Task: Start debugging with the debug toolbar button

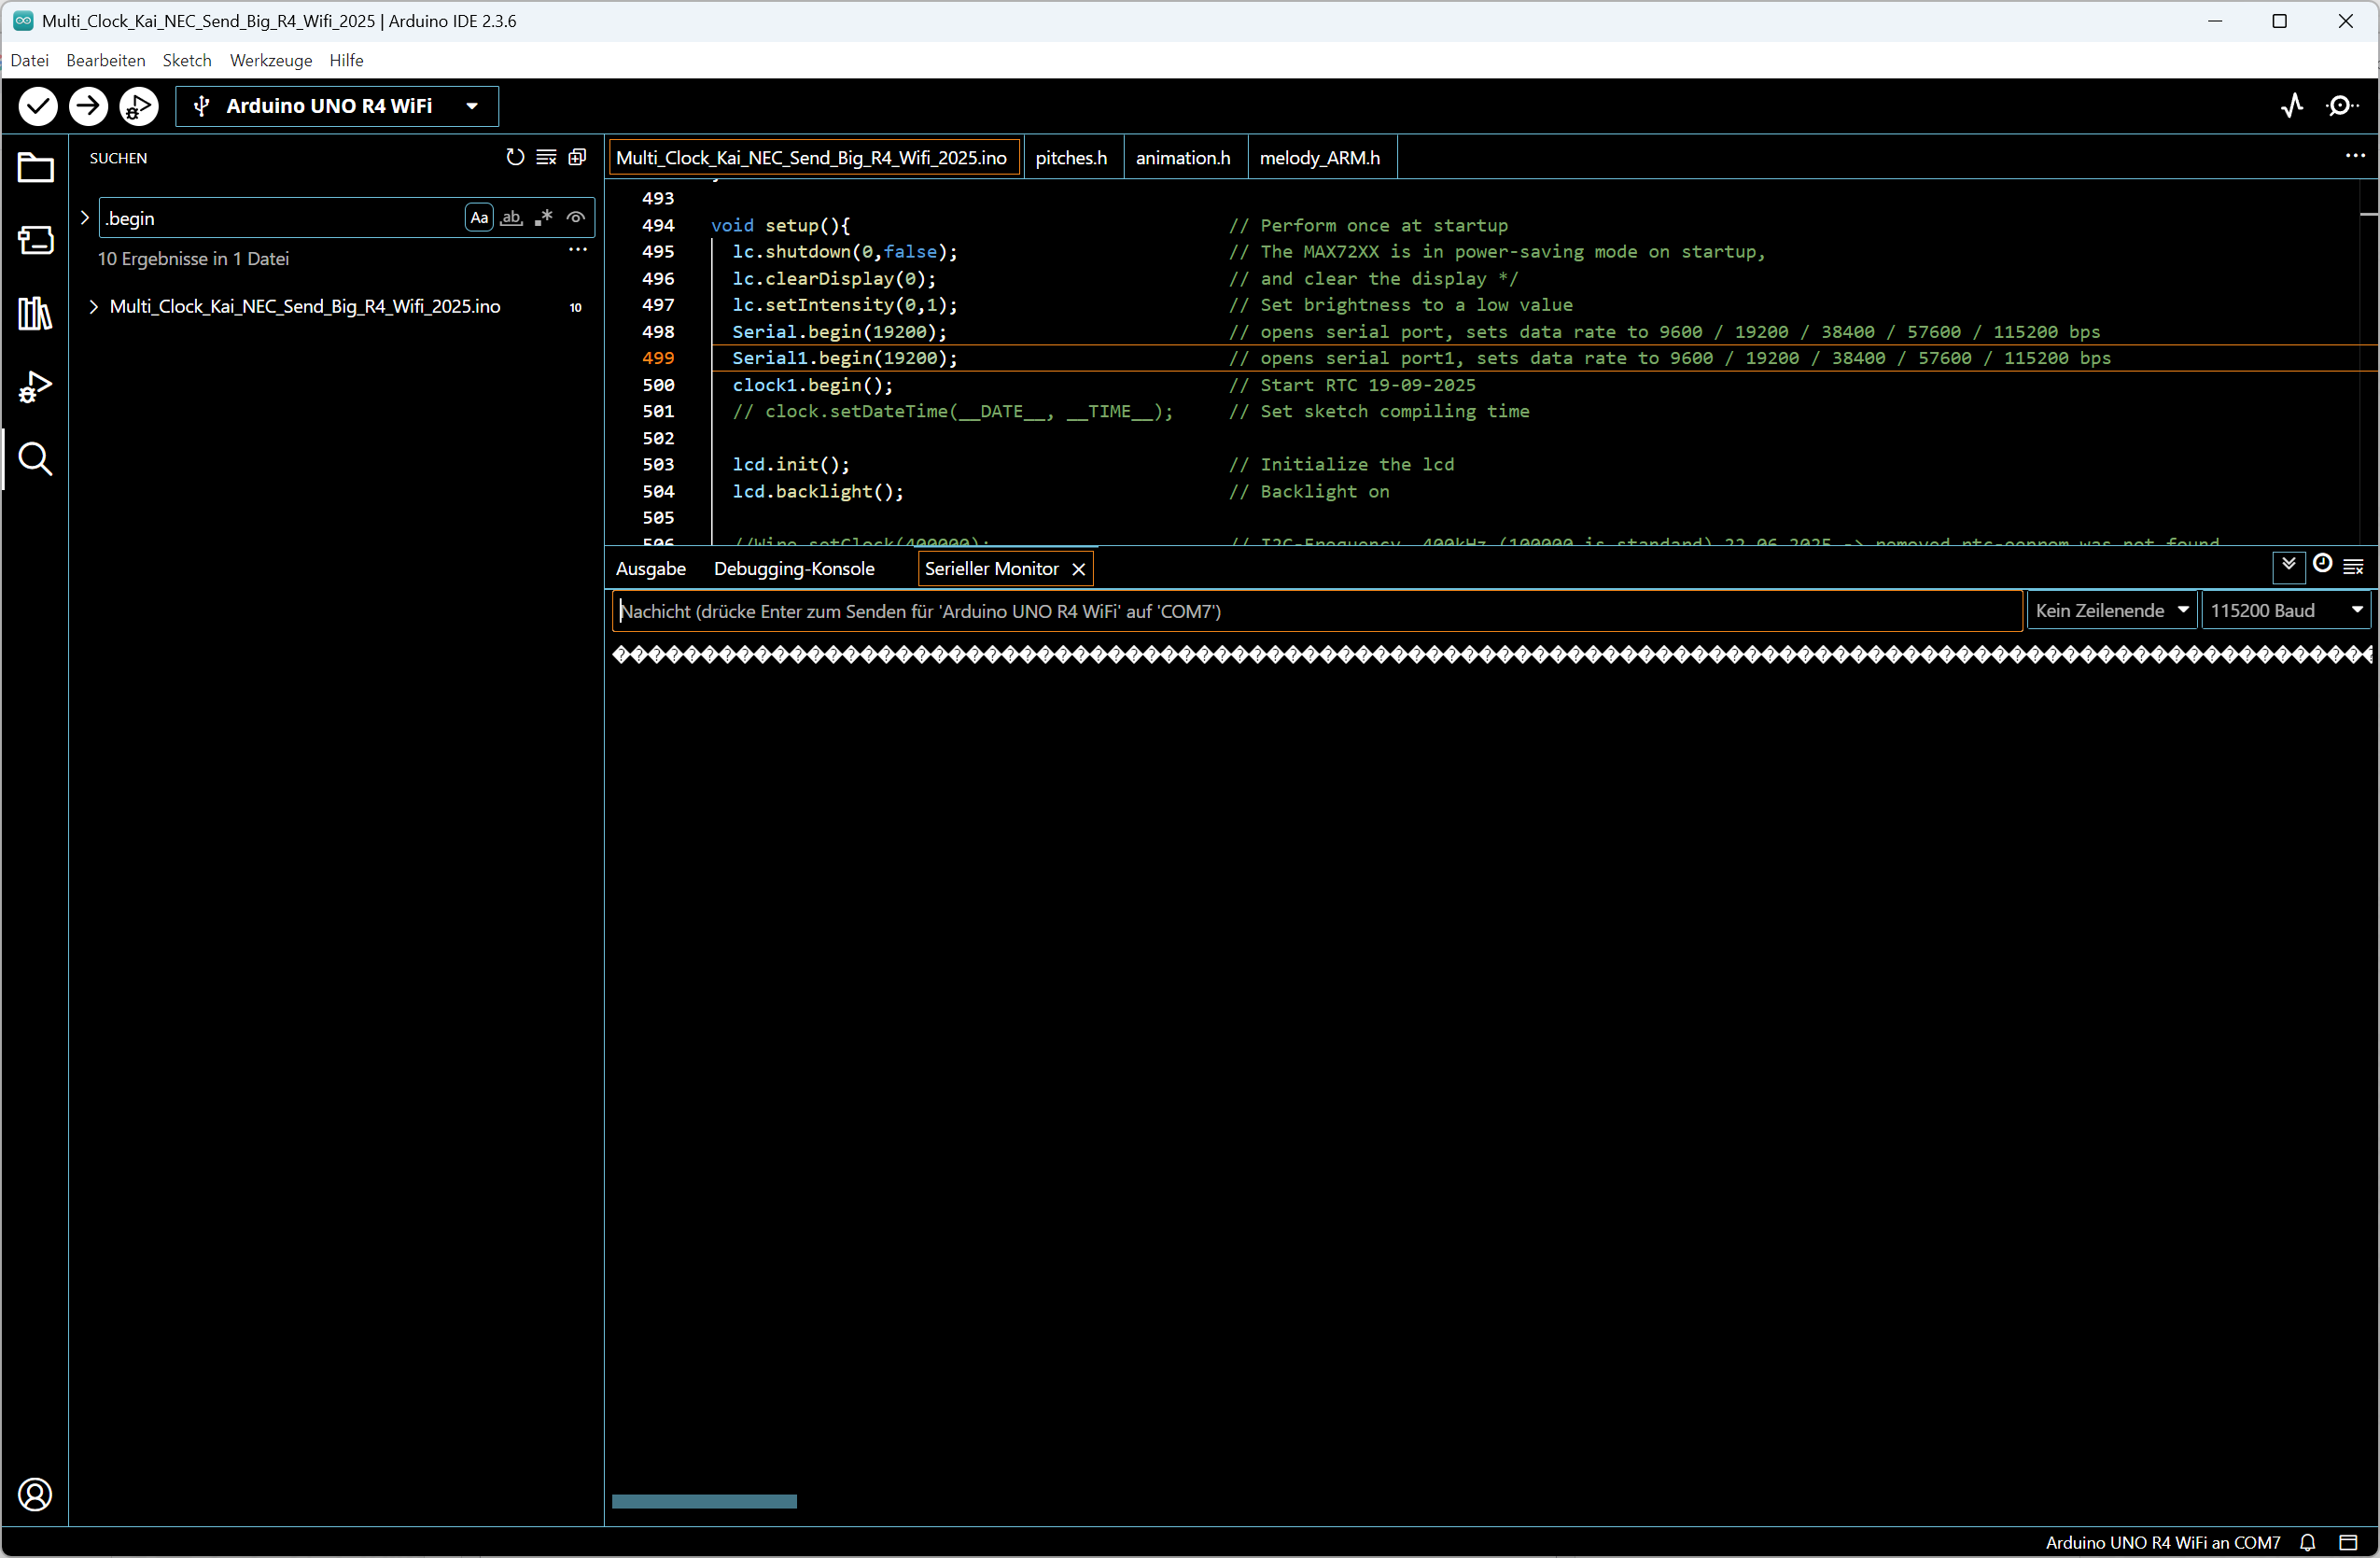Action: [138, 106]
